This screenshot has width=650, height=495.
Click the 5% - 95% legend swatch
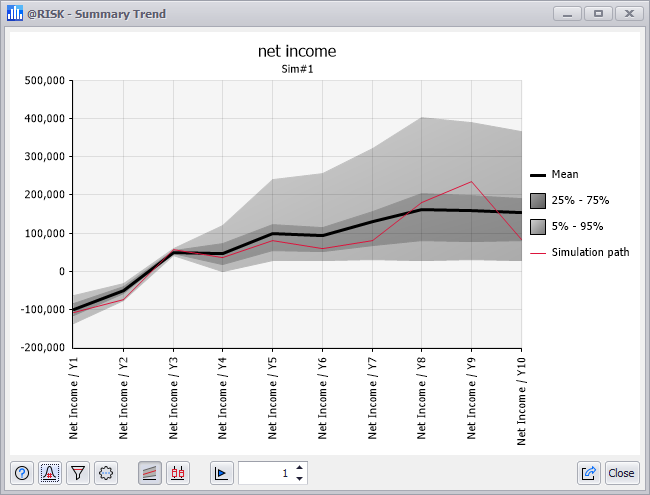[x=537, y=226]
